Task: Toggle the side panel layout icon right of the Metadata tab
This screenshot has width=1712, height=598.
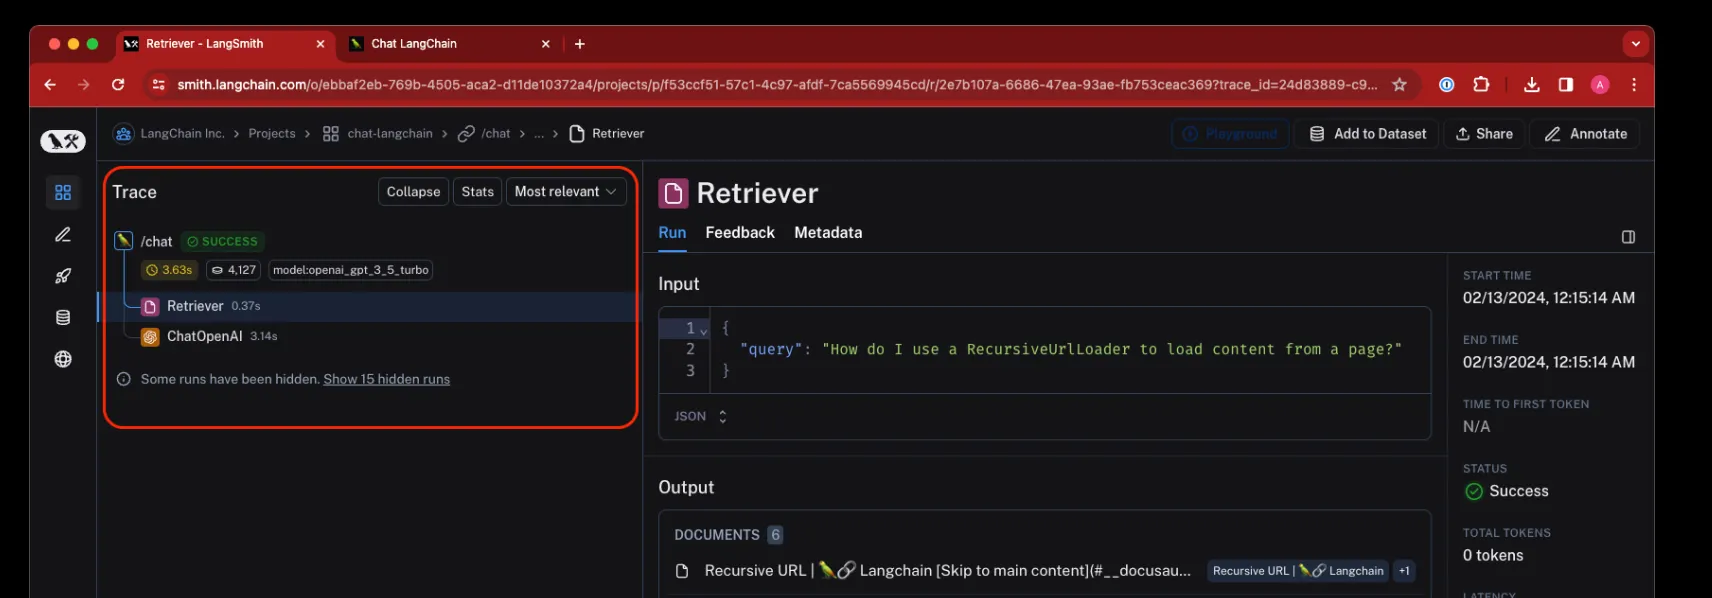Action: (1628, 237)
